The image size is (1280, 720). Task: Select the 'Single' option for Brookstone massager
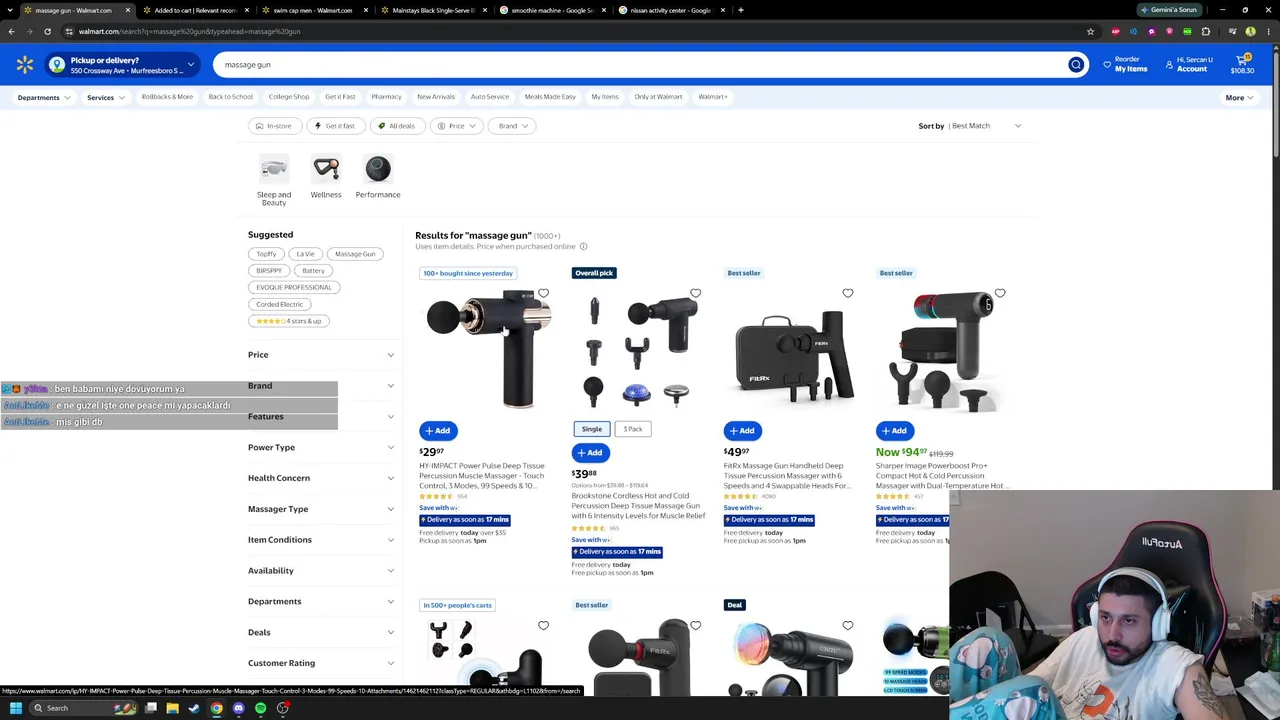[592, 429]
